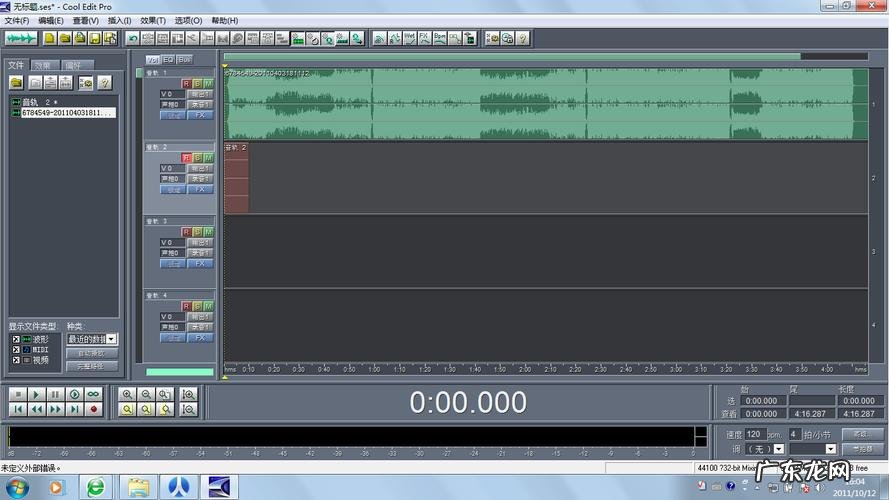Click the help question mark toolbar icon
This screenshot has height=500, width=889.
click(522, 38)
